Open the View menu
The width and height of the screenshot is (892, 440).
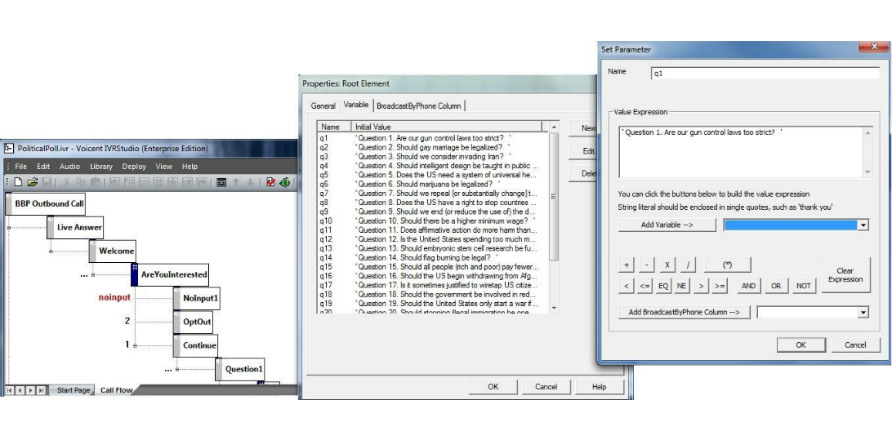tap(164, 167)
